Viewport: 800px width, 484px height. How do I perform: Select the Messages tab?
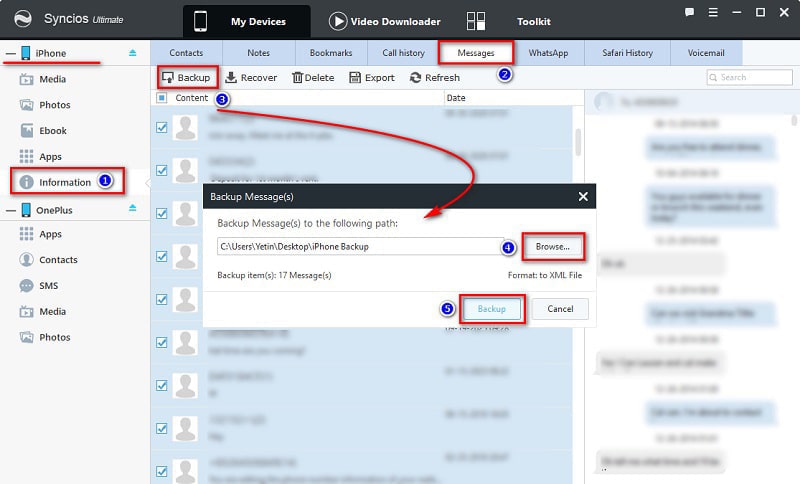coord(476,53)
